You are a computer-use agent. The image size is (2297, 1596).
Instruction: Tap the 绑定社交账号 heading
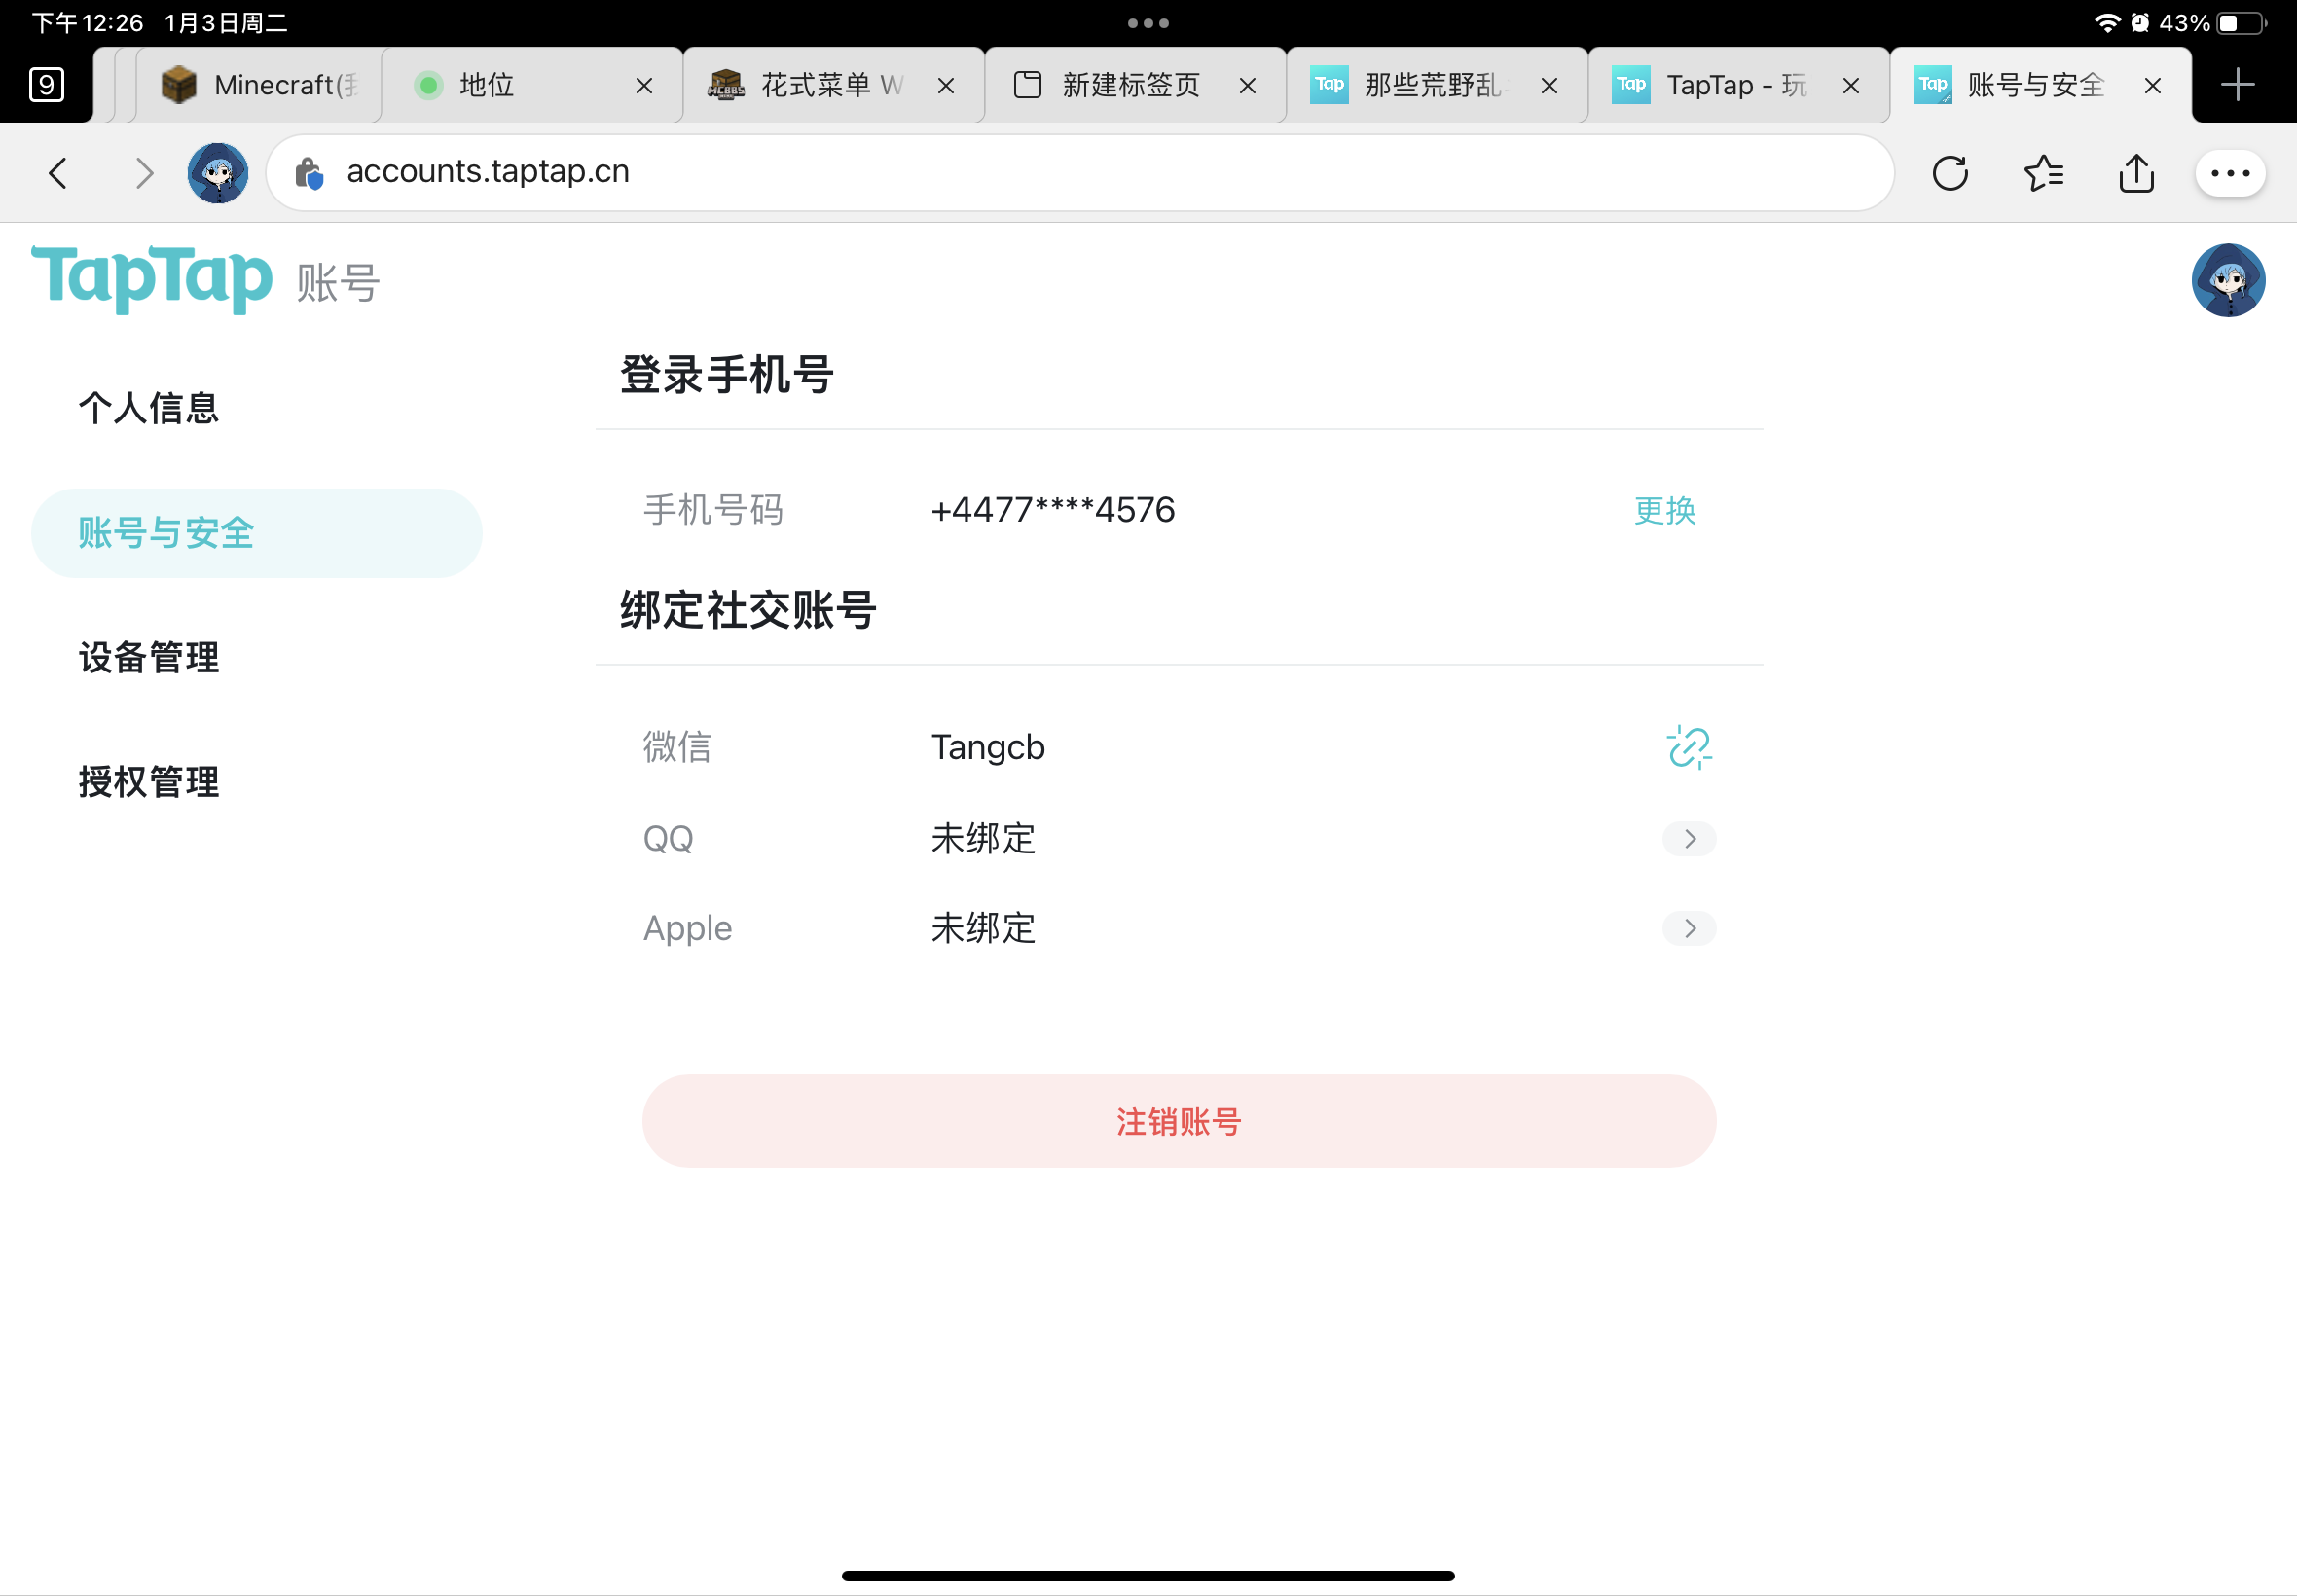[x=748, y=610]
